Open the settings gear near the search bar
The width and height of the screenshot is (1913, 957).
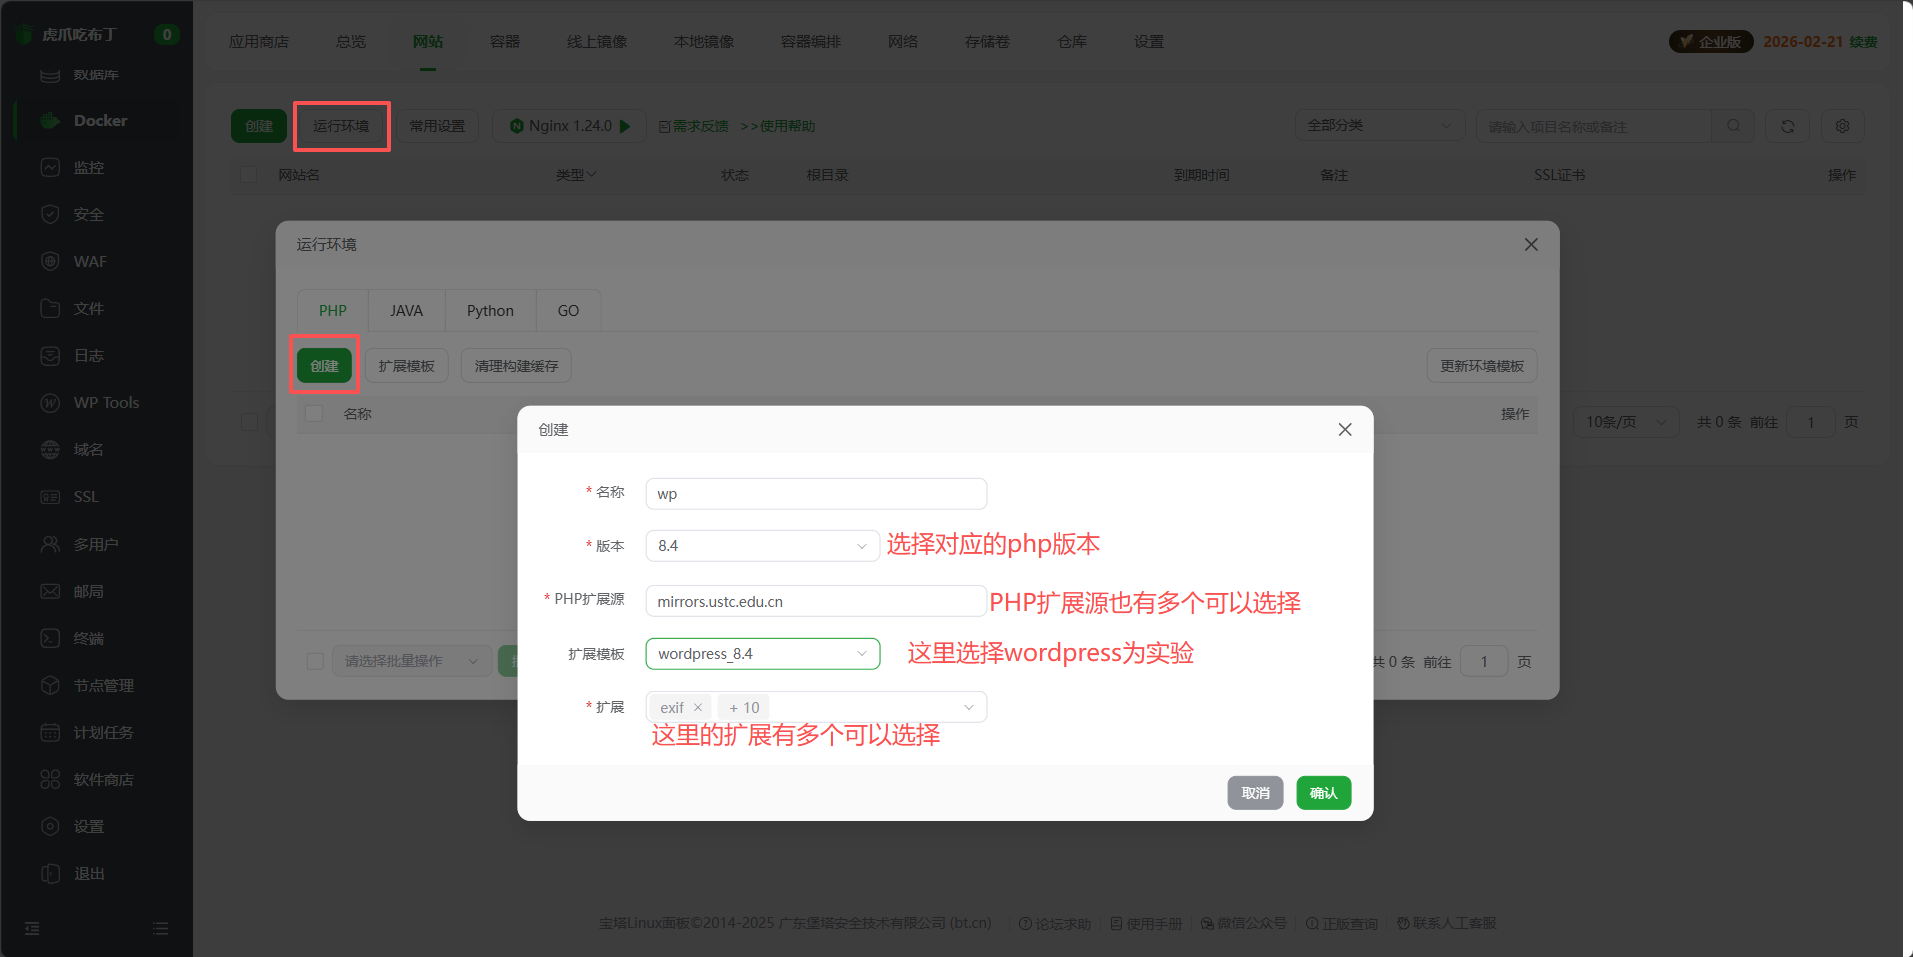pos(1842,126)
